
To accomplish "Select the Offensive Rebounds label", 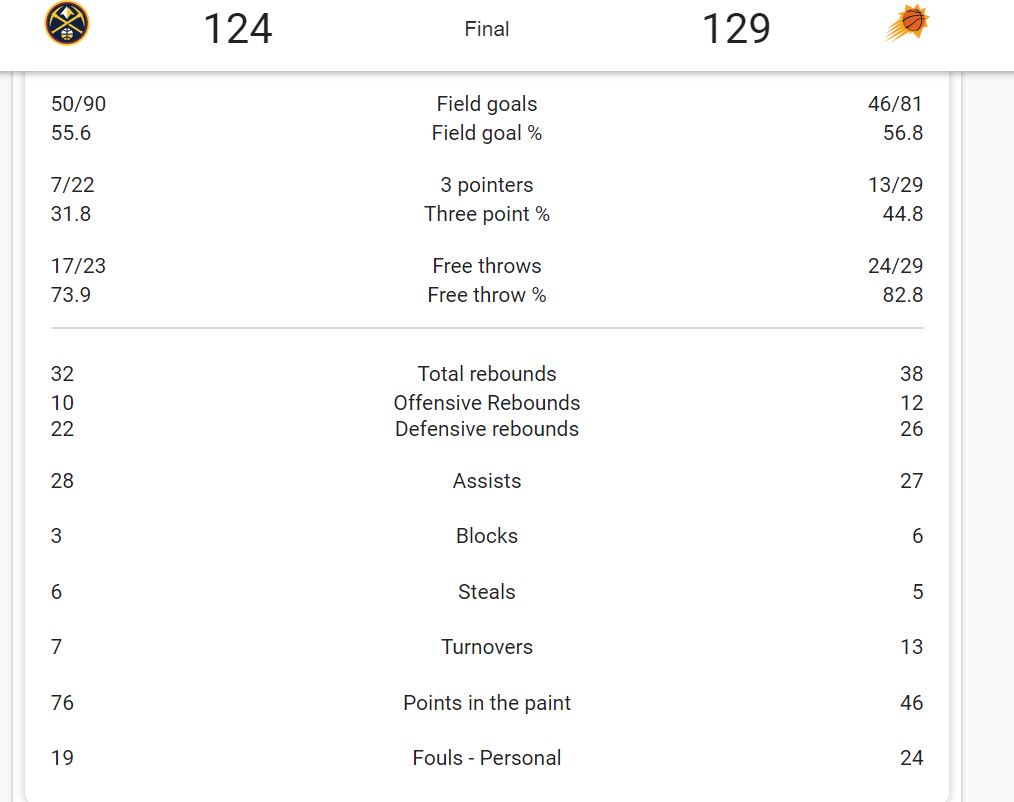I will point(487,403).
